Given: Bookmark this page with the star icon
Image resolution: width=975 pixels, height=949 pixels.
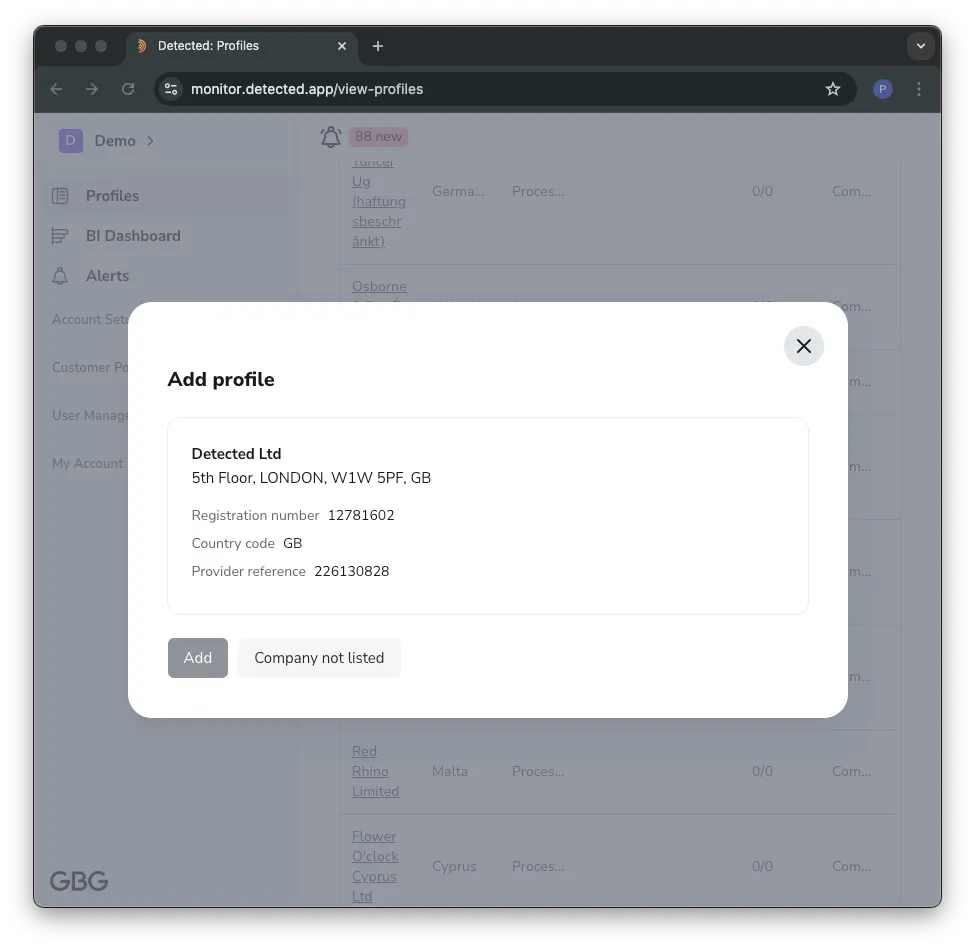Looking at the screenshot, I should [833, 89].
